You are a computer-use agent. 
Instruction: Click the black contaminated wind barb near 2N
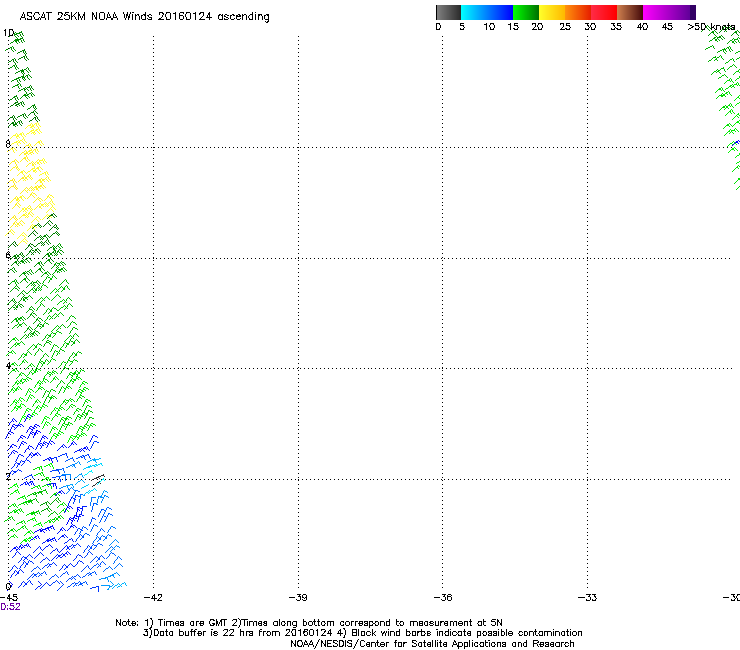[98, 481]
